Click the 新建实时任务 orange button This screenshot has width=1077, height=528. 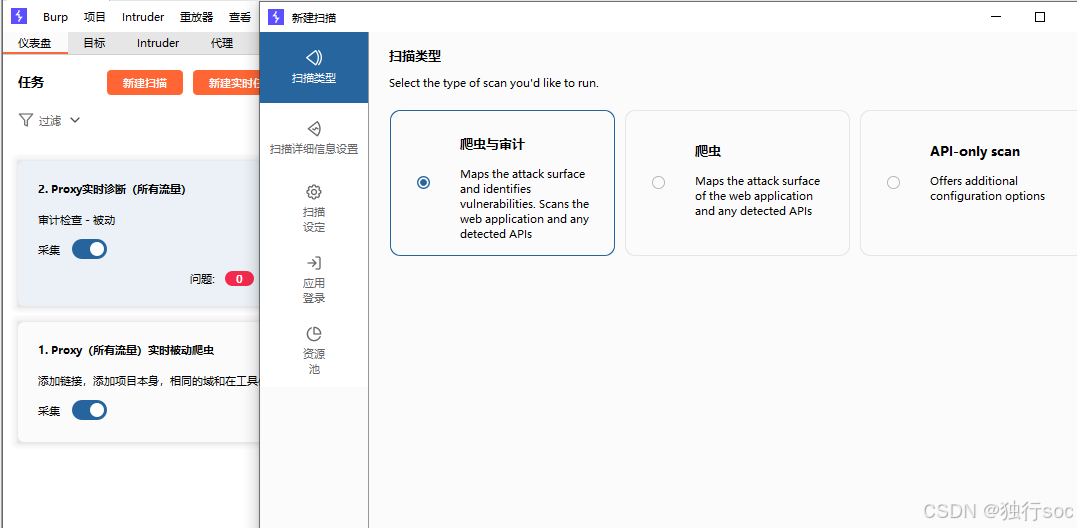pos(227,83)
